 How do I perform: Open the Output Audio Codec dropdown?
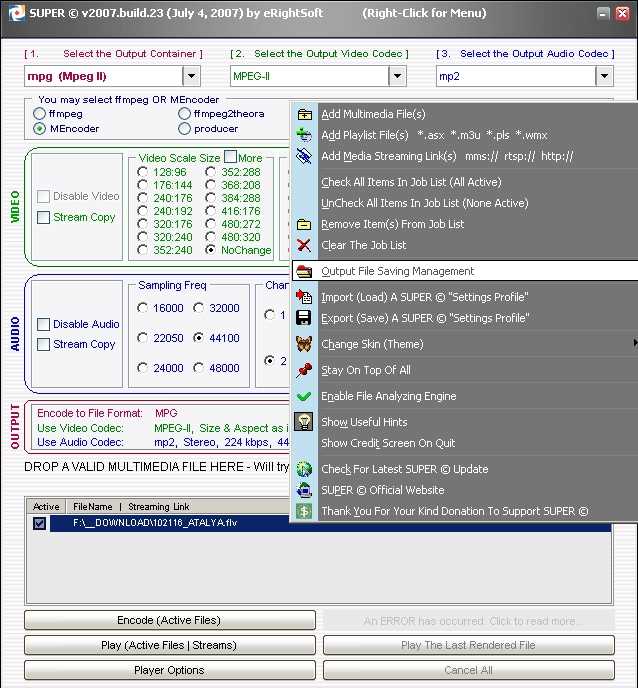pos(604,76)
